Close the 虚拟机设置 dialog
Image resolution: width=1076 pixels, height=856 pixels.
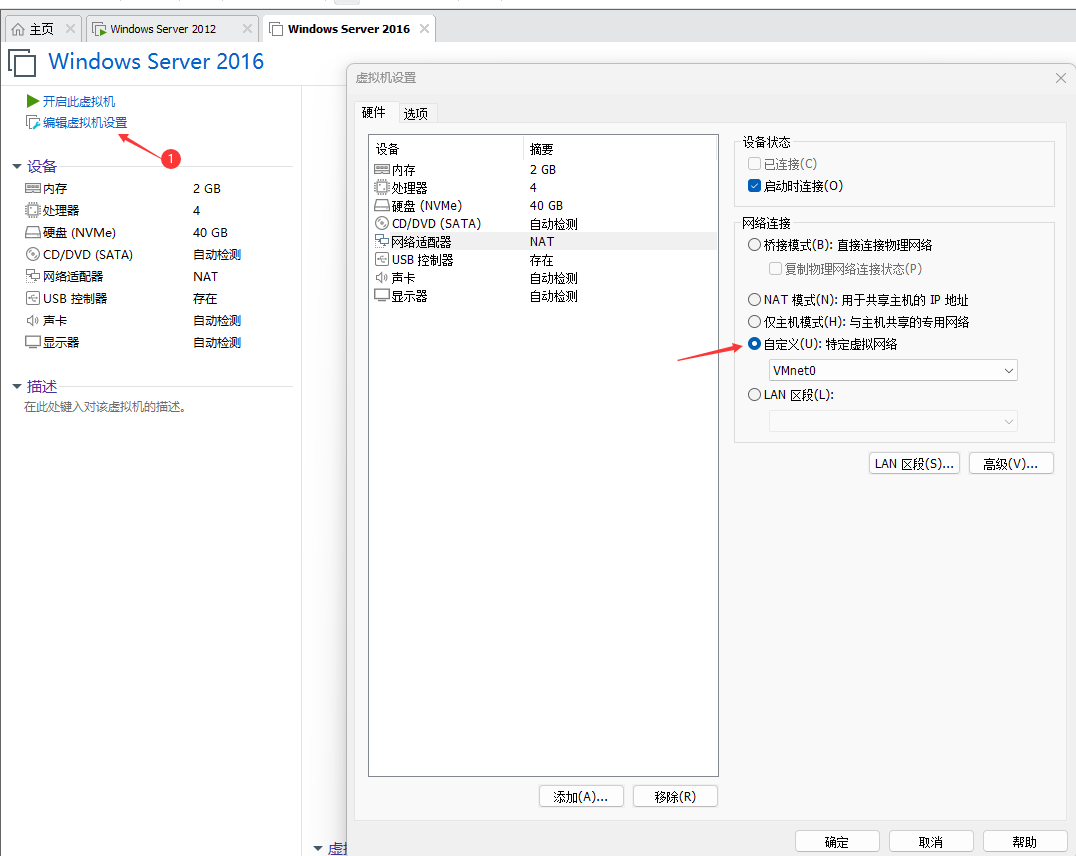click(1061, 78)
